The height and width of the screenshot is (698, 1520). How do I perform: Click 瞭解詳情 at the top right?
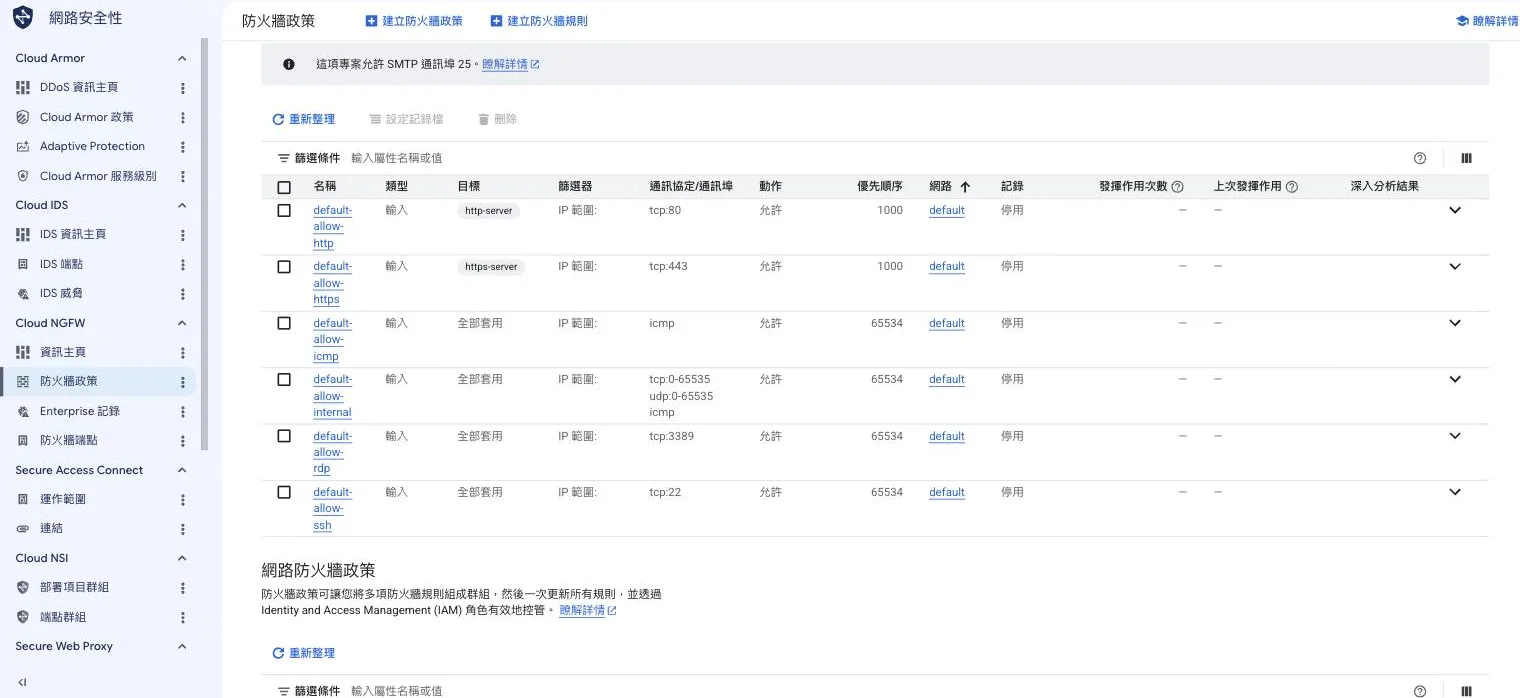coord(1487,20)
